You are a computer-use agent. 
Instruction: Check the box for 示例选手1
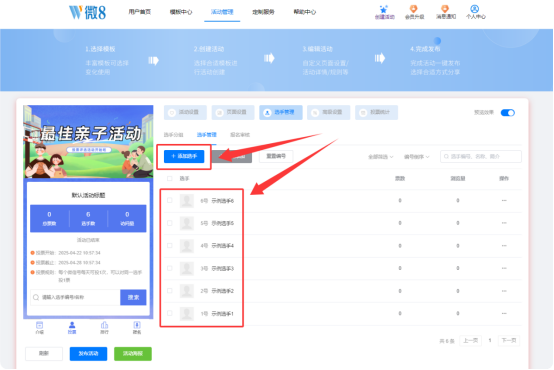[x=170, y=313]
